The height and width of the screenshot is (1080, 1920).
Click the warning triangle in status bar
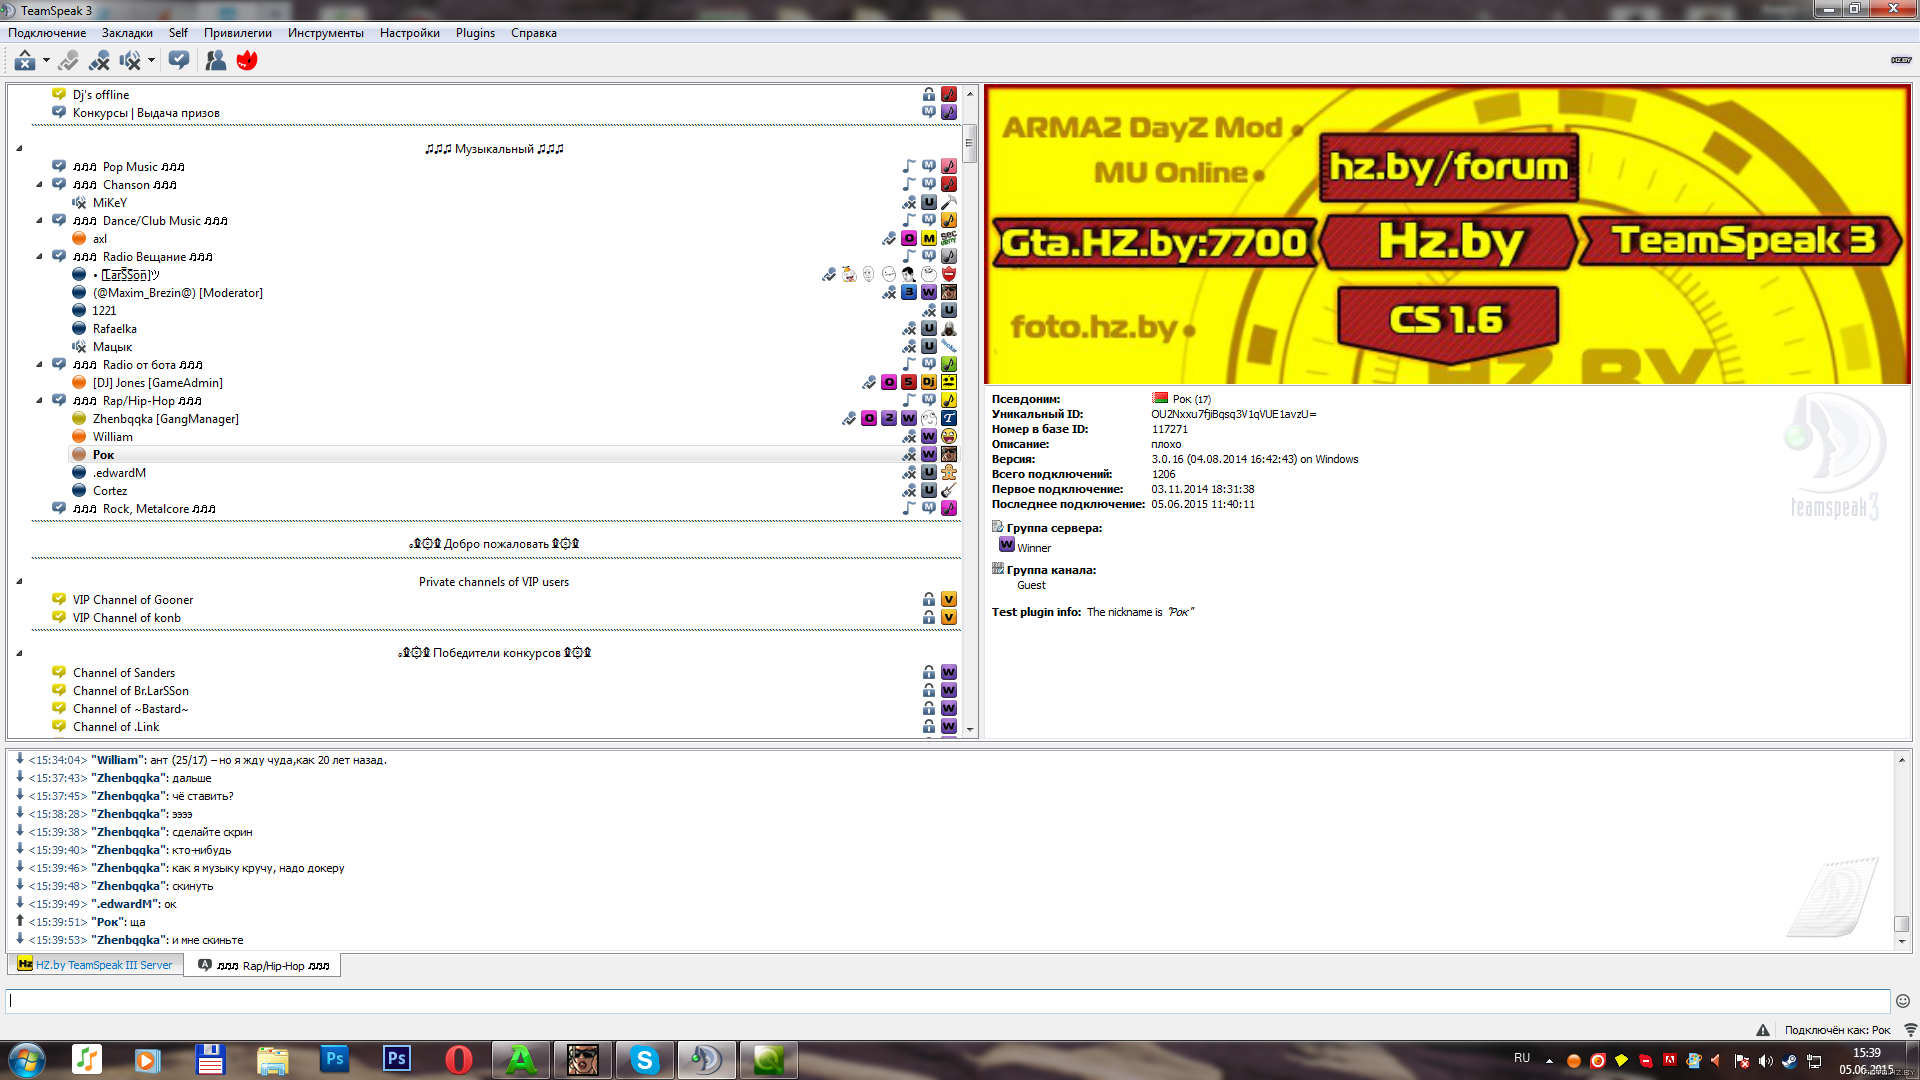coord(1763,1030)
